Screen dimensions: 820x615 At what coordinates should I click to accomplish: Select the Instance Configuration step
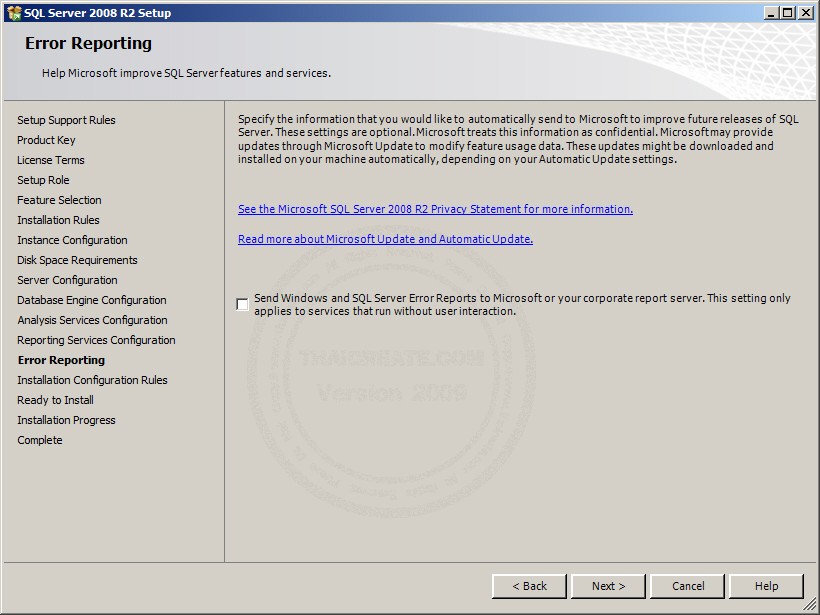coord(72,240)
